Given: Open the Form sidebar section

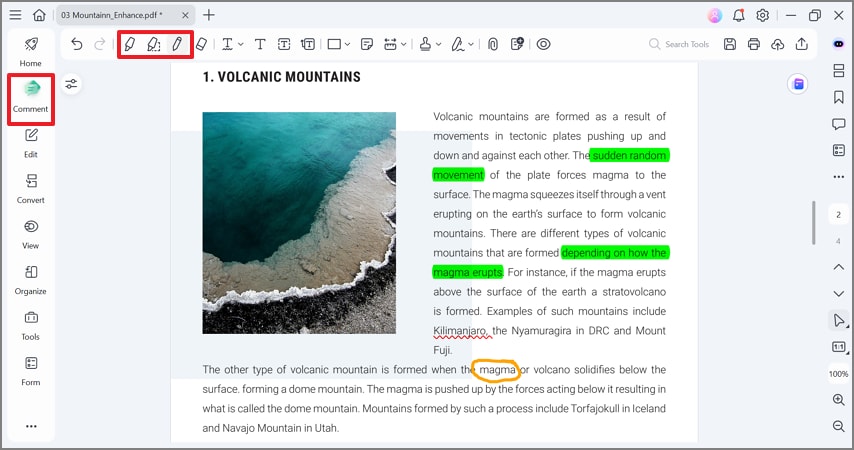Looking at the screenshot, I should pyautogui.click(x=30, y=372).
